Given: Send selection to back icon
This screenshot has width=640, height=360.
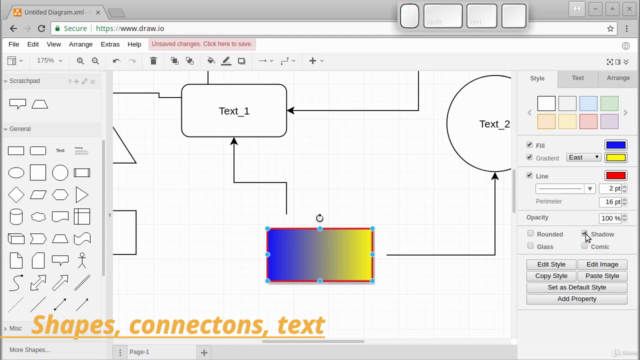Looking at the screenshot, I should (x=190, y=61).
